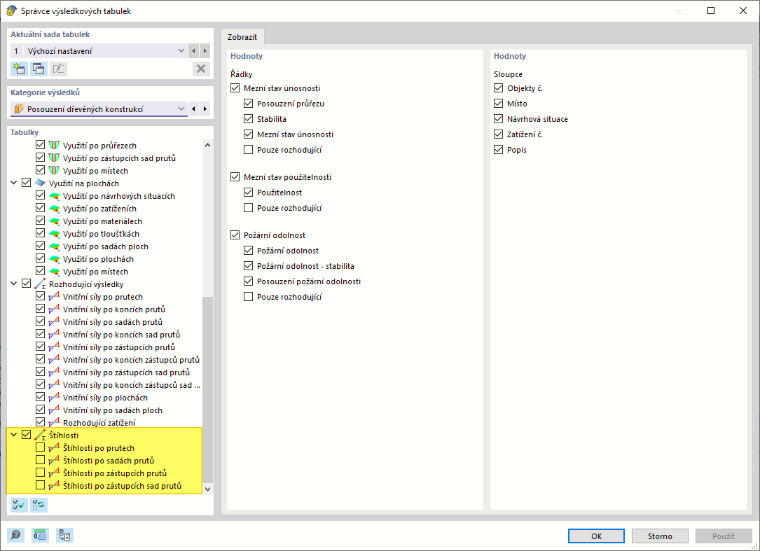Toggle Posouzení průřezu checkbox
The width and height of the screenshot is (760, 551).
coord(249,103)
